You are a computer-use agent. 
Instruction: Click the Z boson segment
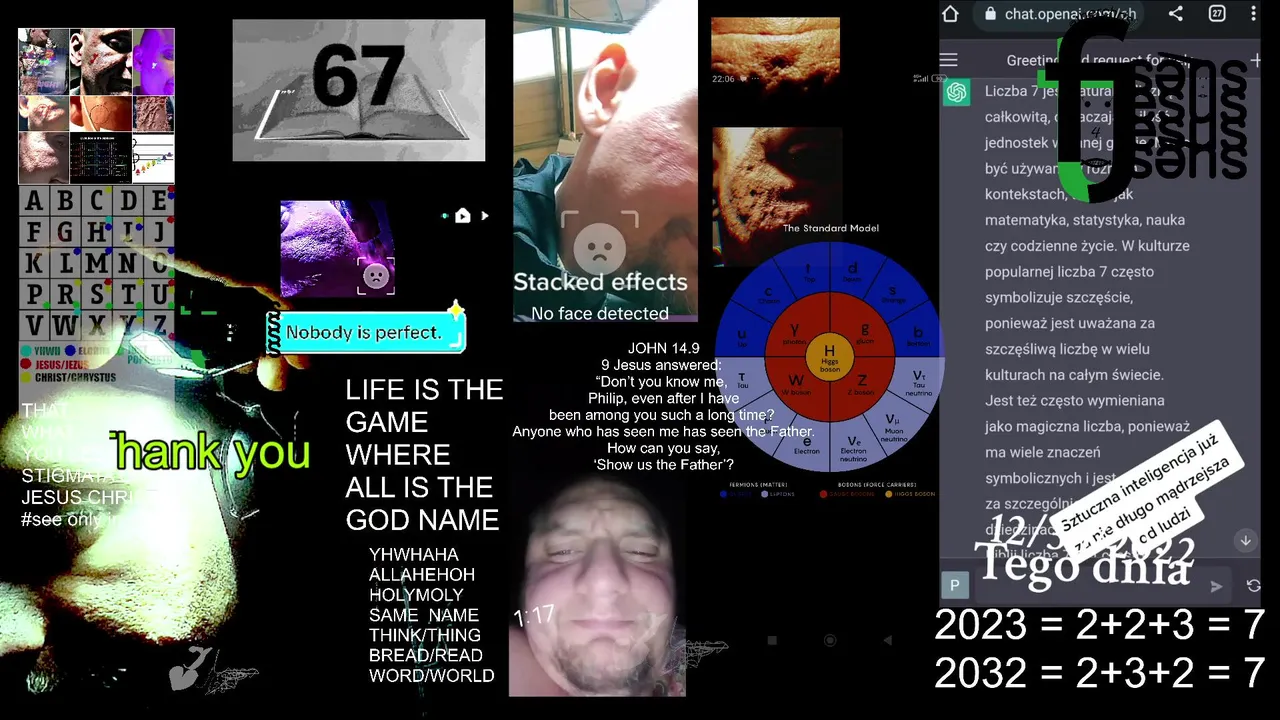(861, 383)
